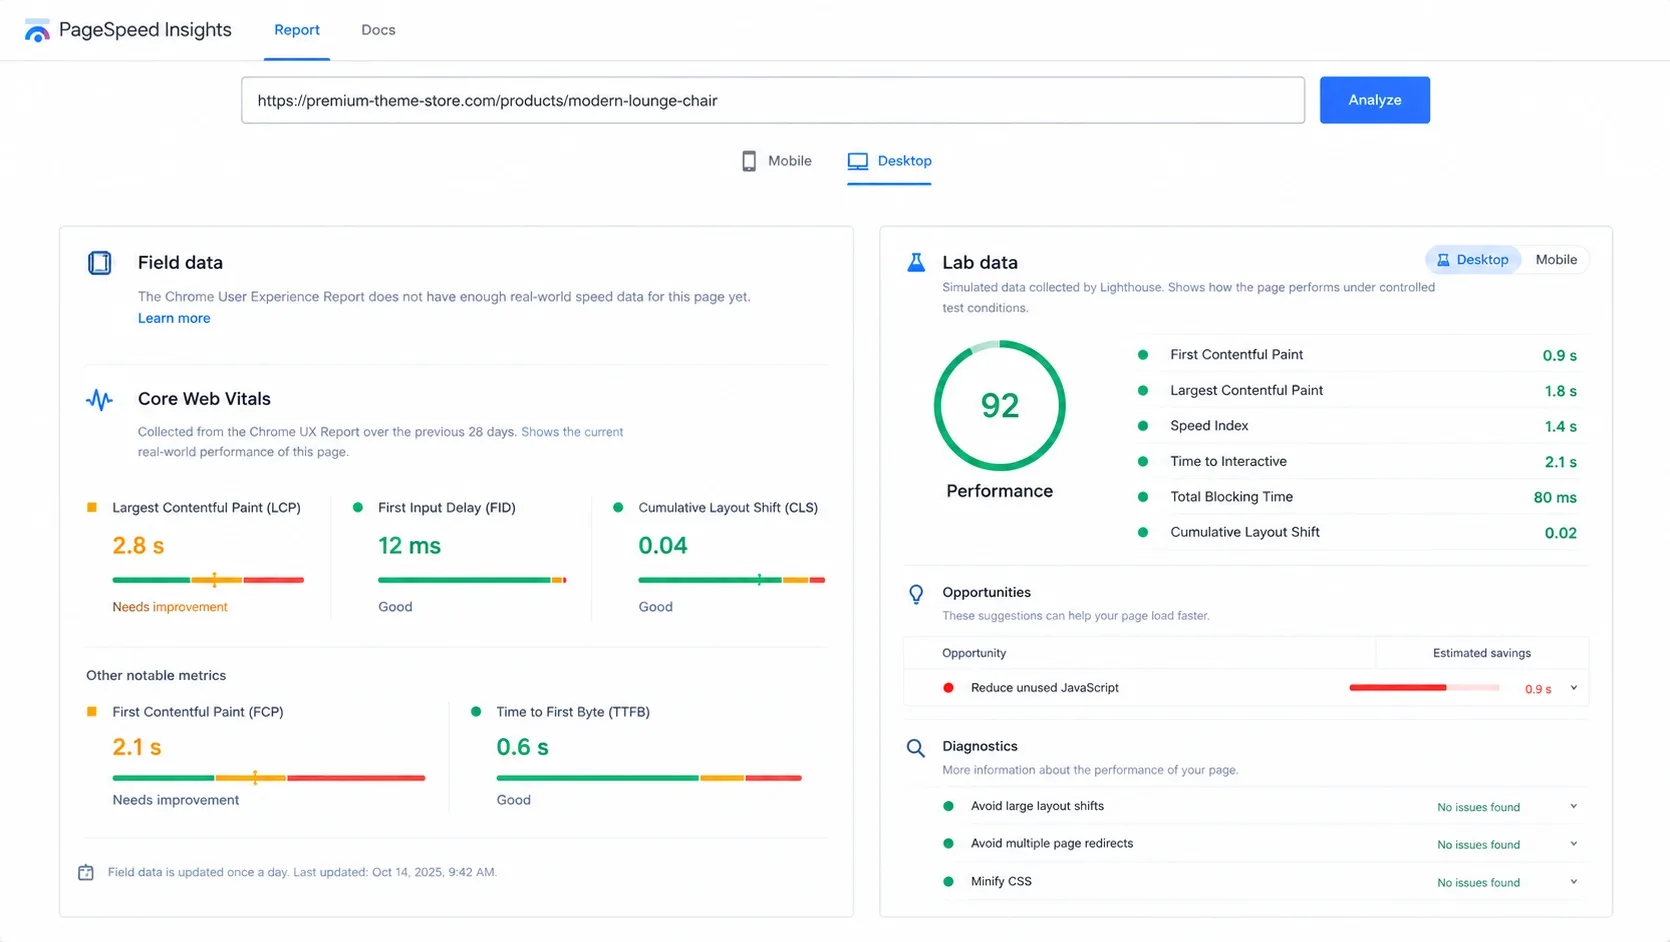Click the green dot beside Minify CSS

point(948,882)
